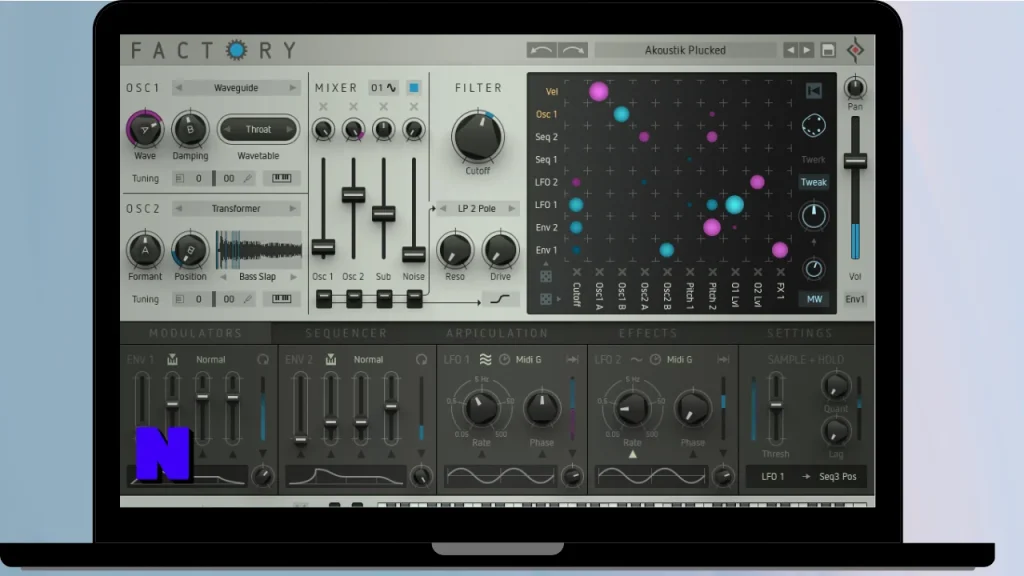Mute Sub with the mixer X button
Viewport: 1024px width, 576px height.
coord(383,106)
